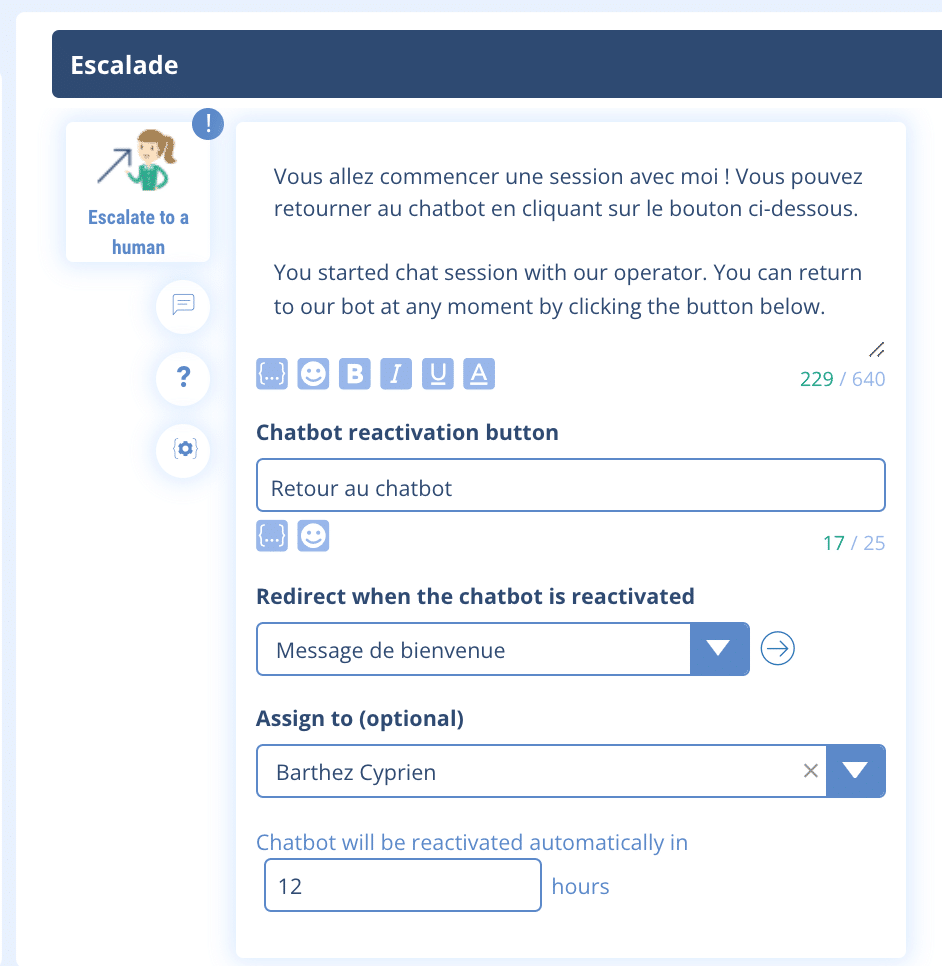Click the blue exclamation alert badge
This screenshot has width=942, height=966.
pyautogui.click(x=208, y=123)
